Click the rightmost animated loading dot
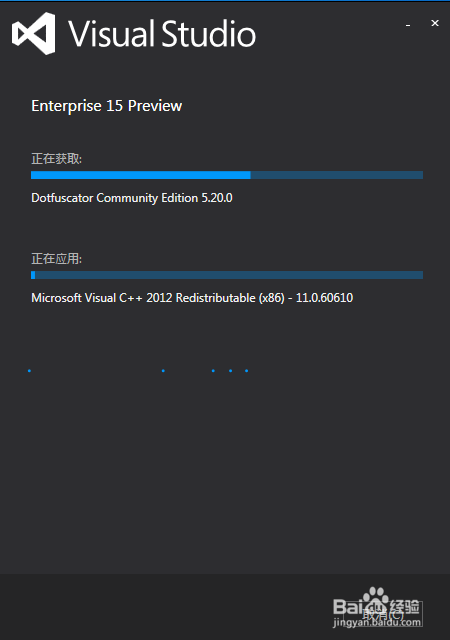Image resolution: width=450 pixels, height=640 pixels. pos(246,371)
